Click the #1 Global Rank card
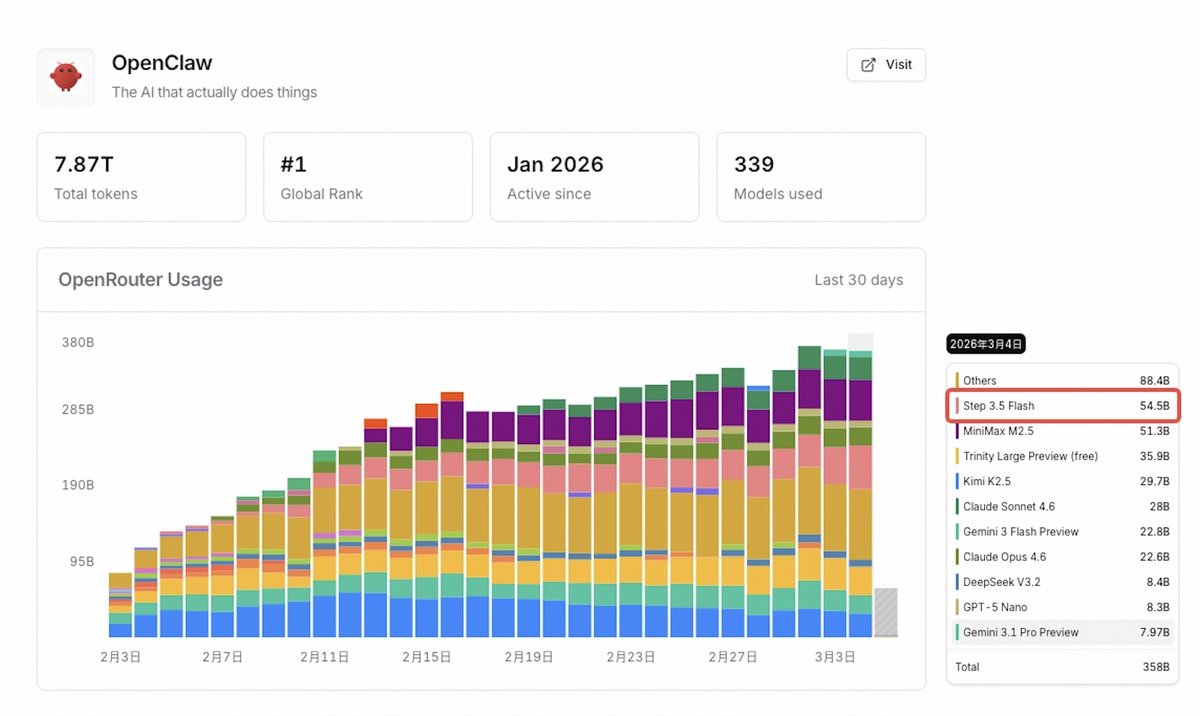The height and width of the screenshot is (716, 1200). click(368, 177)
